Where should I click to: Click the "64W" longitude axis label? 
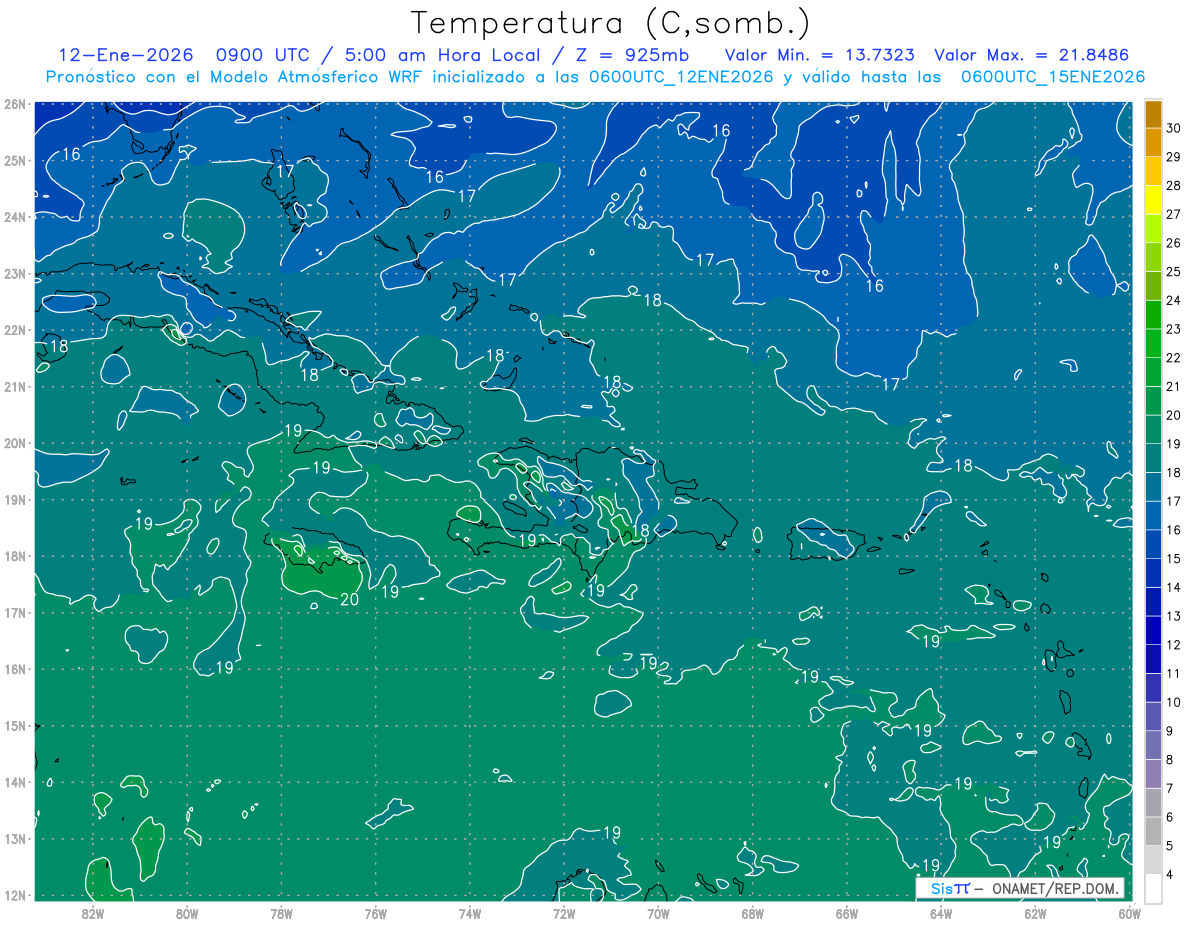pyautogui.click(x=941, y=912)
